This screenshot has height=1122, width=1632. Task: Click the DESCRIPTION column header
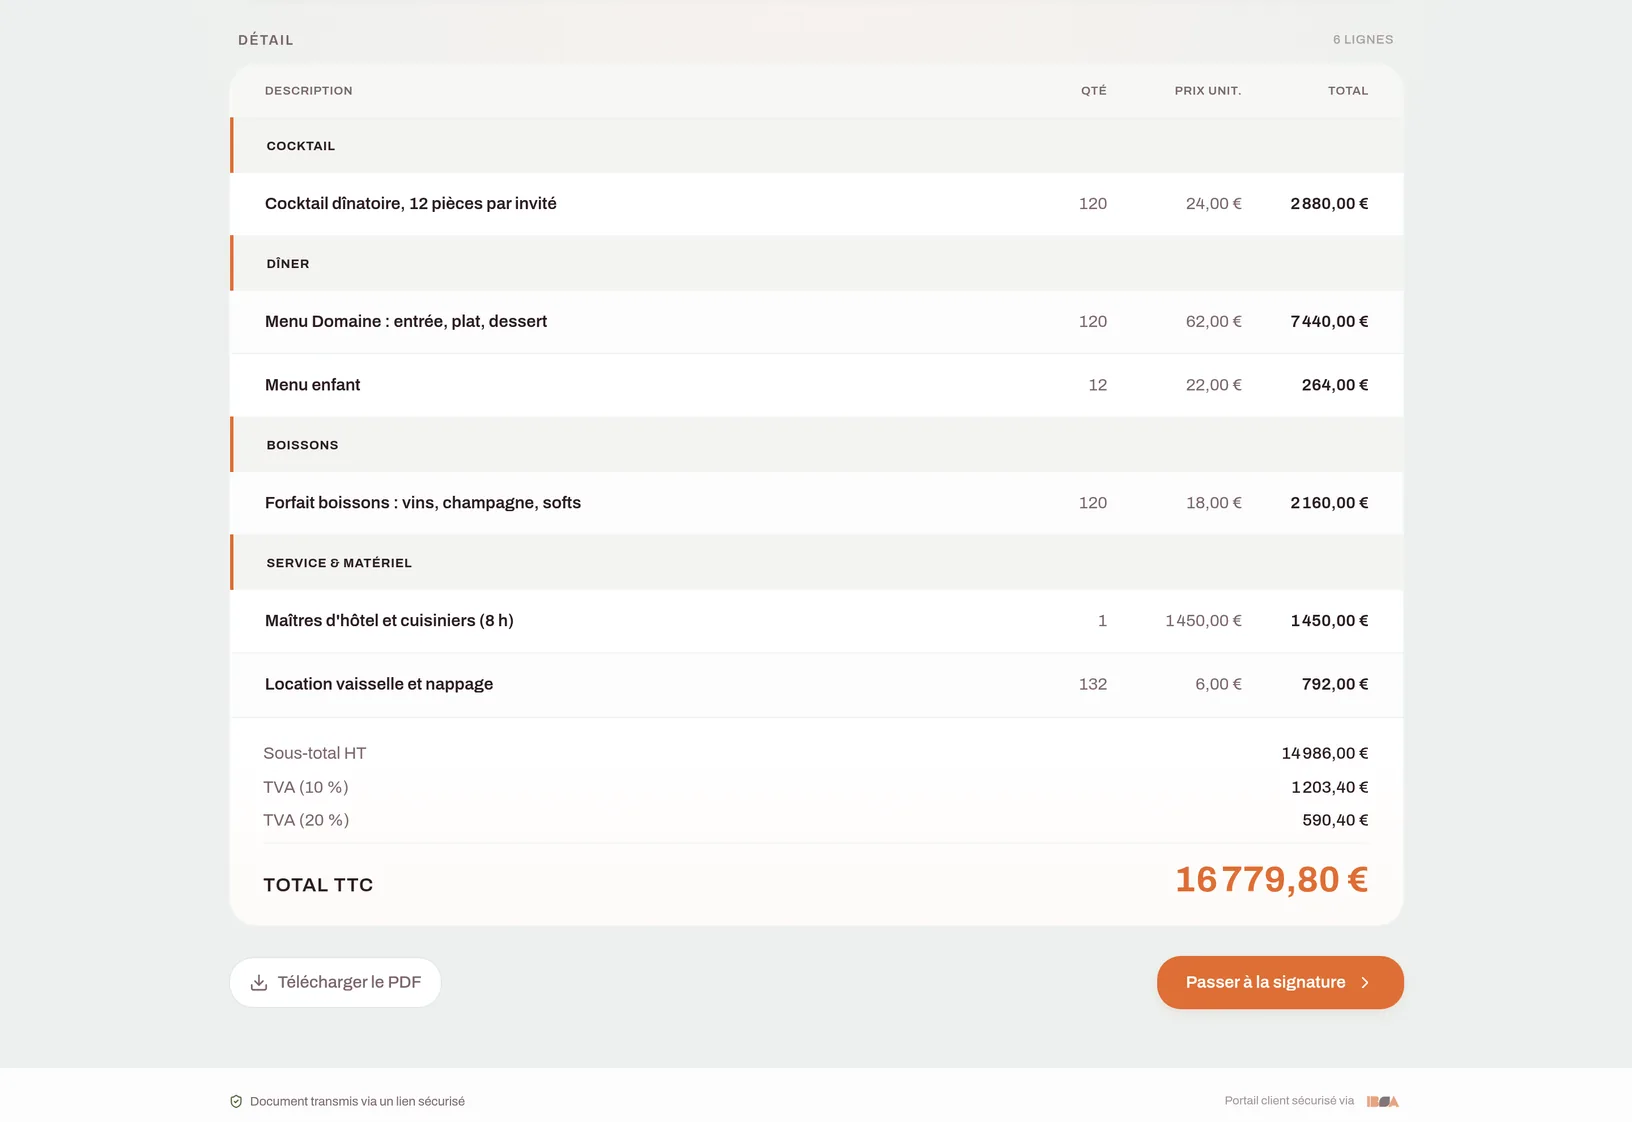point(309,91)
